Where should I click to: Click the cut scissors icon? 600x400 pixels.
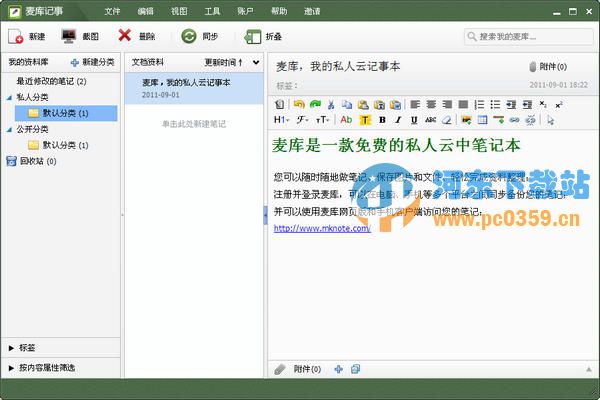pyautogui.click(x=331, y=104)
